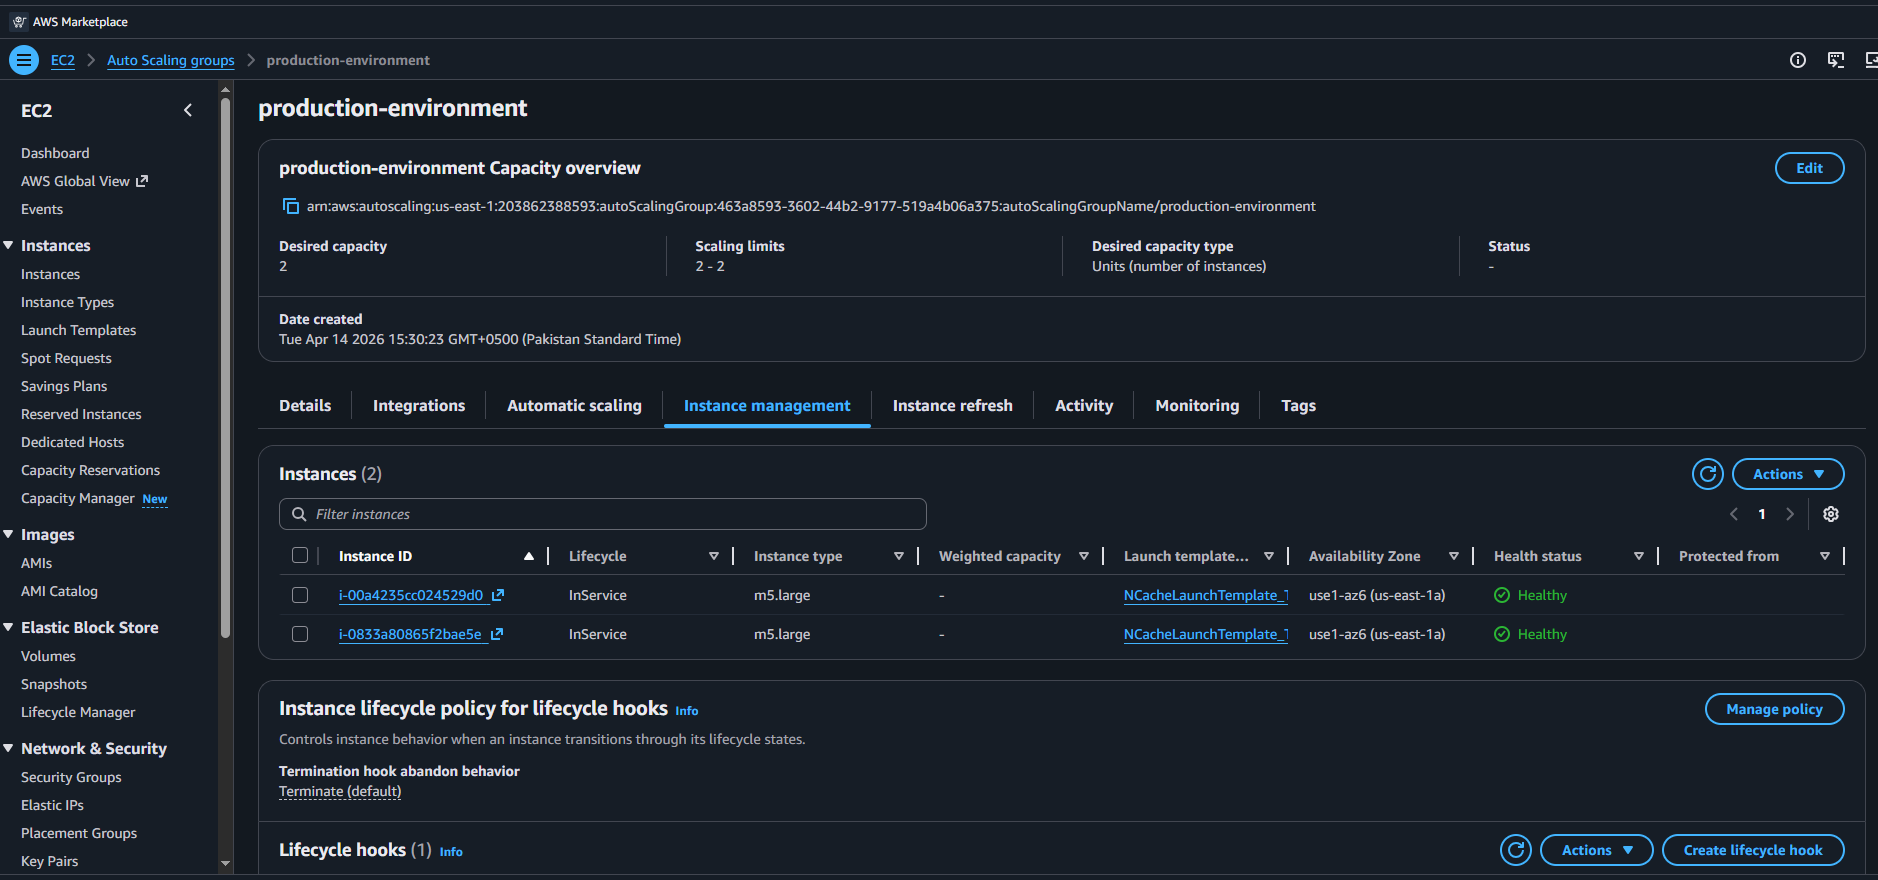Click the Edit capacity button
The width and height of the screenshot is (1878, 880).
tap(1809, 168)
